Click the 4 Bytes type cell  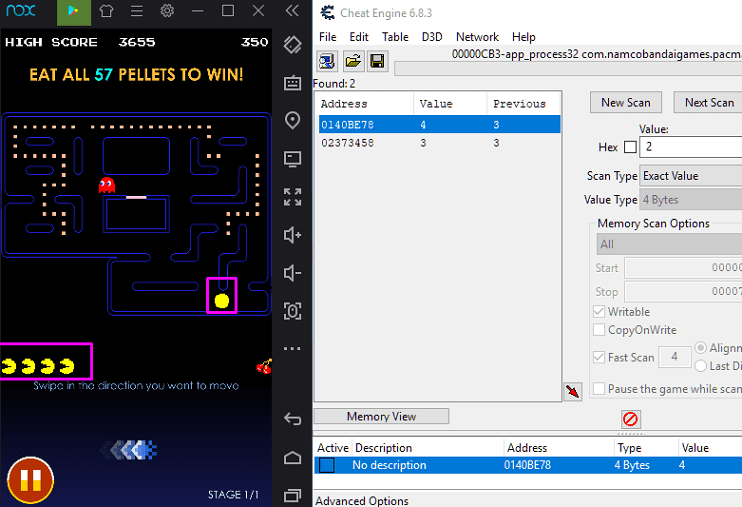(632, 465)
